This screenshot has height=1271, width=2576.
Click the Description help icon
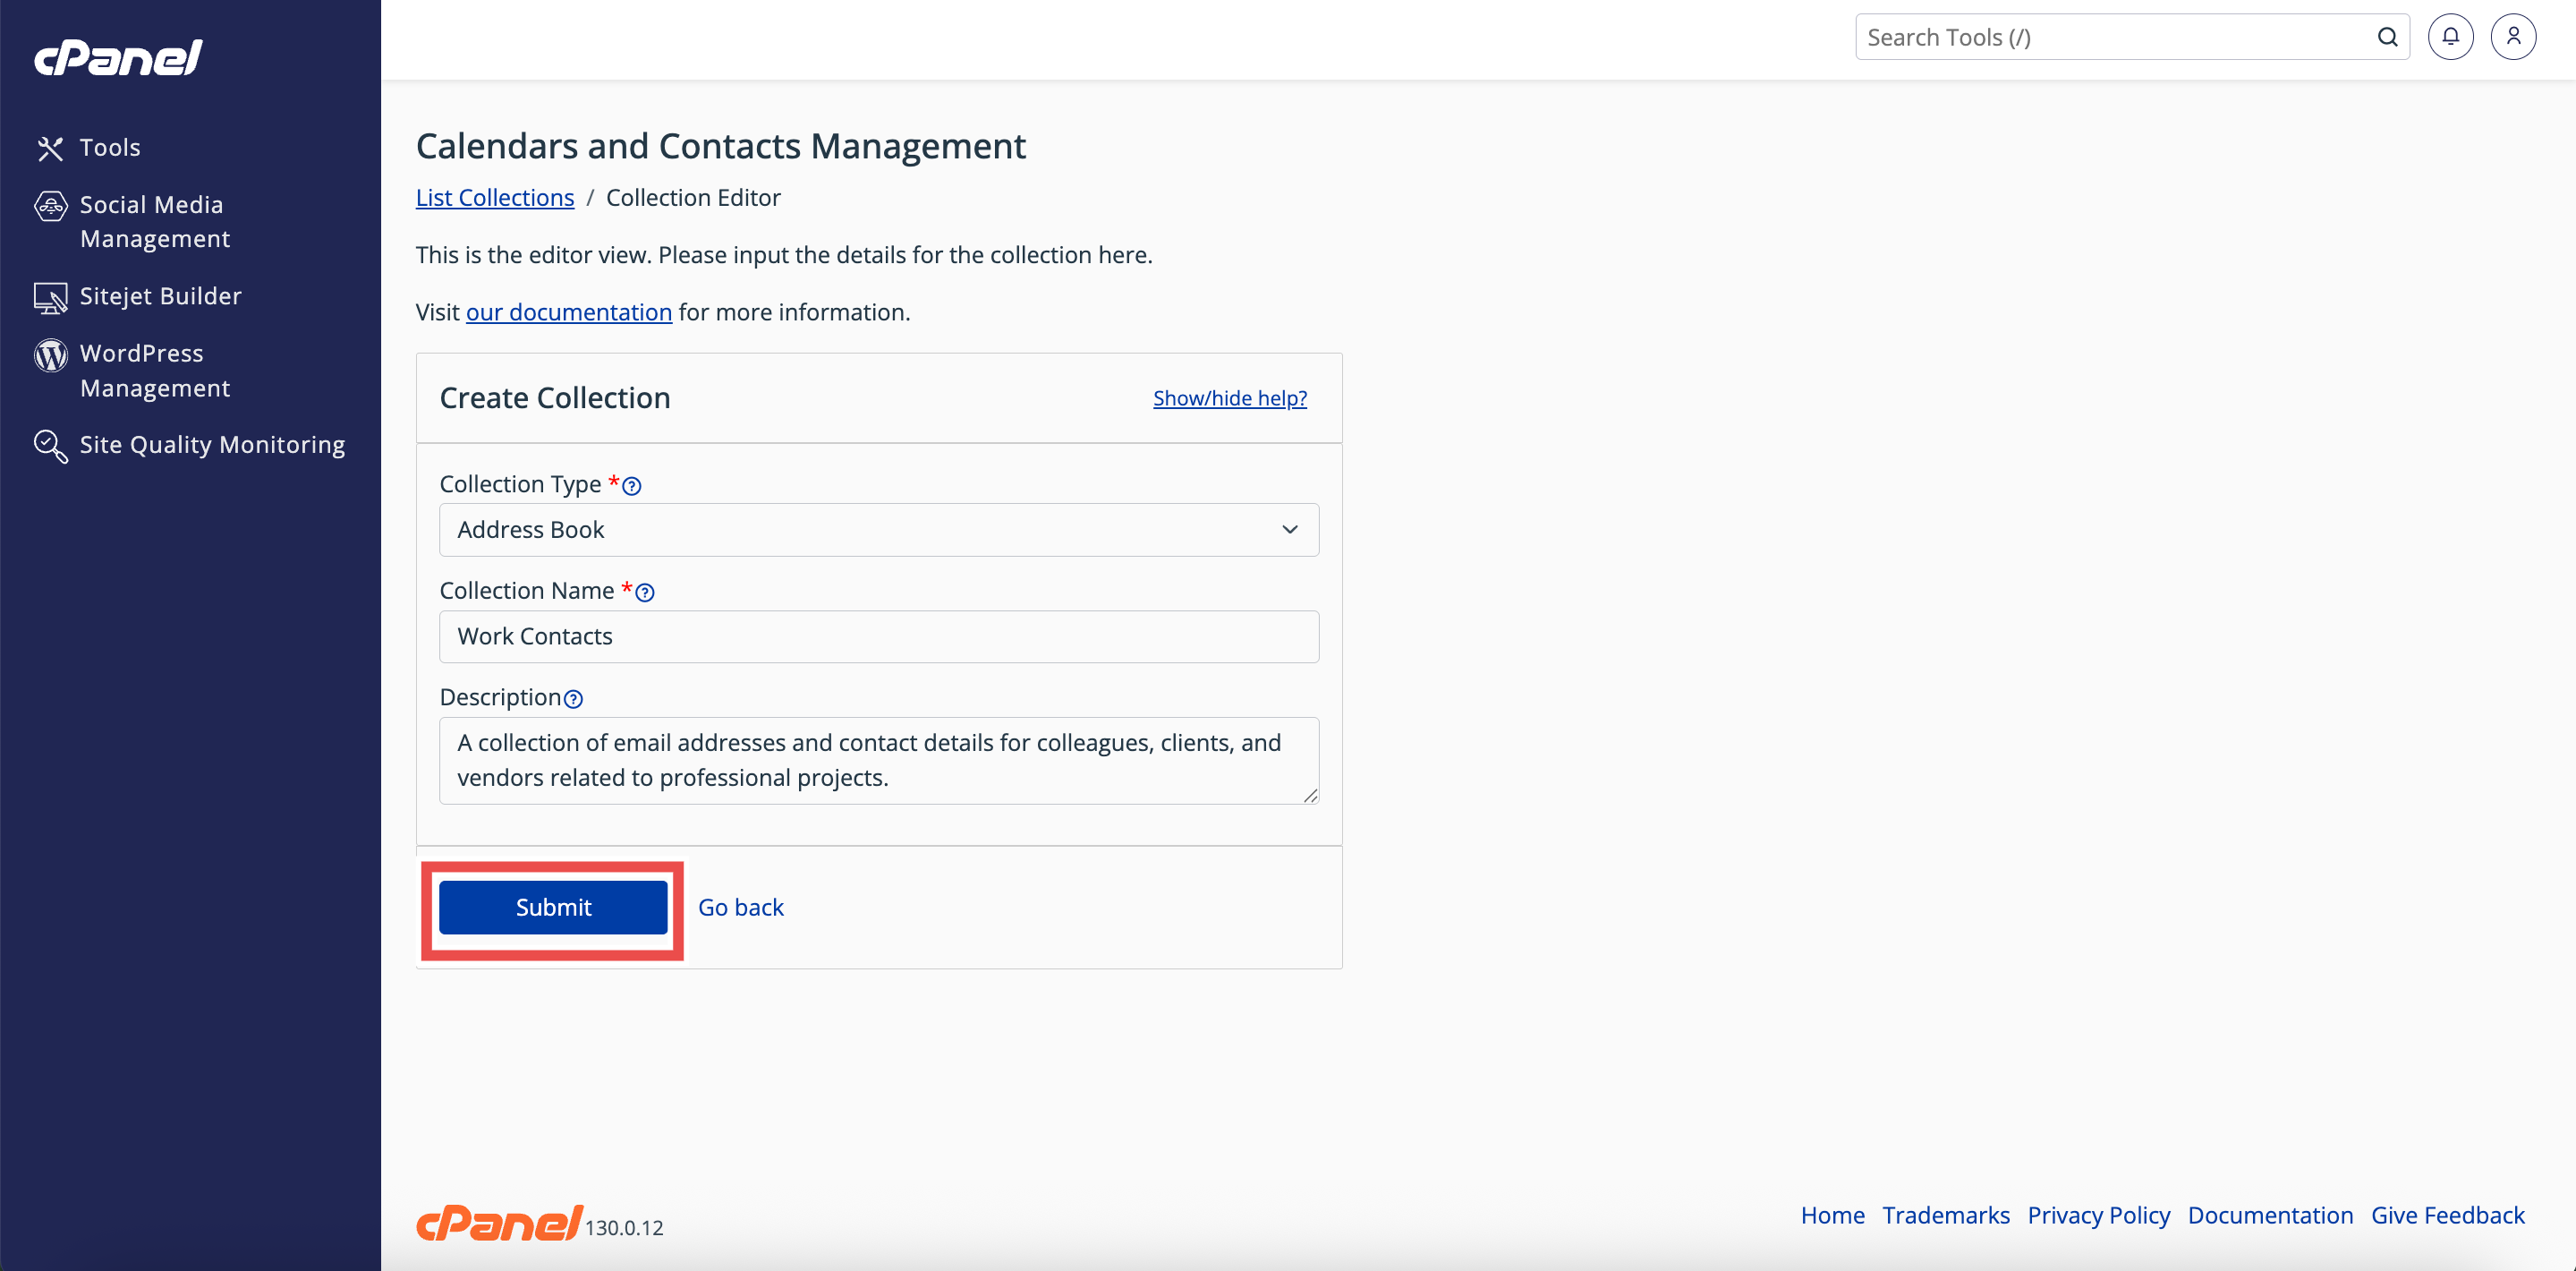573,699
